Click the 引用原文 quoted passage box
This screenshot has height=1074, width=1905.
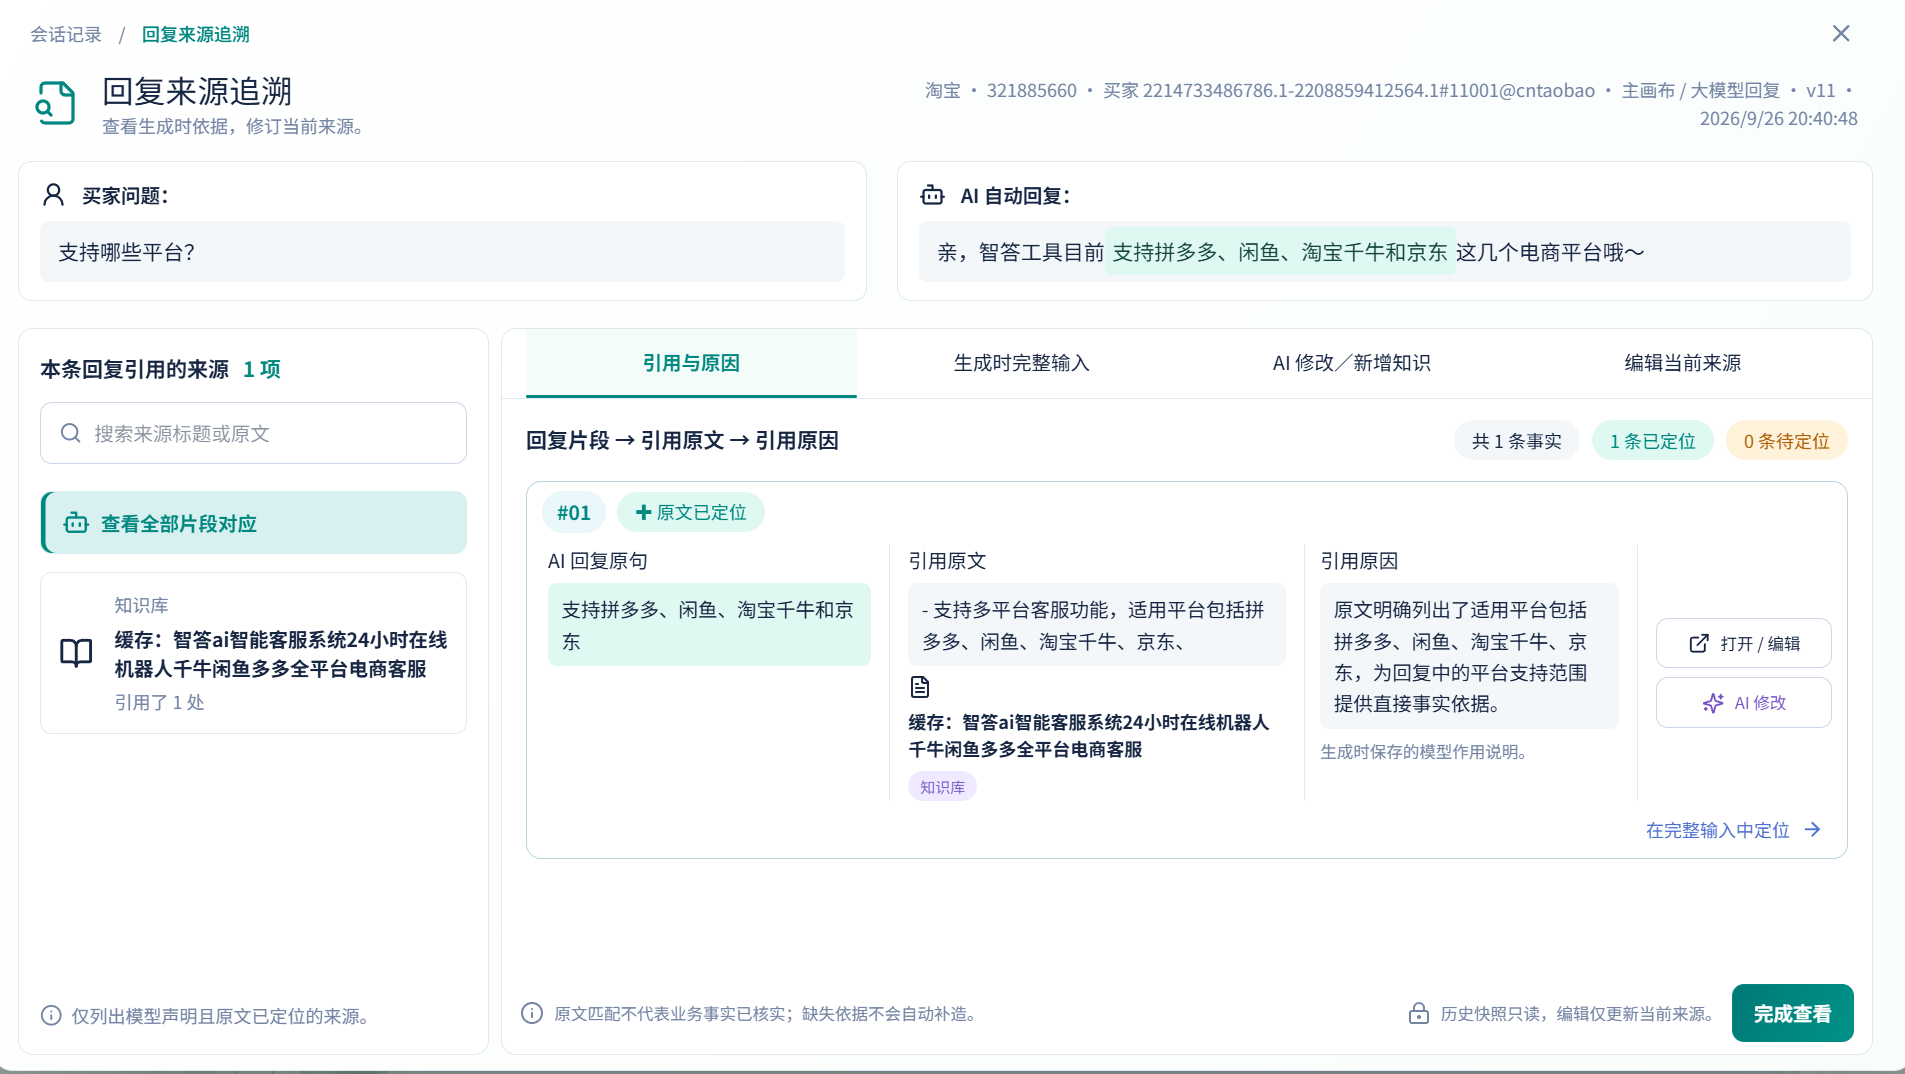[1097, 625]
